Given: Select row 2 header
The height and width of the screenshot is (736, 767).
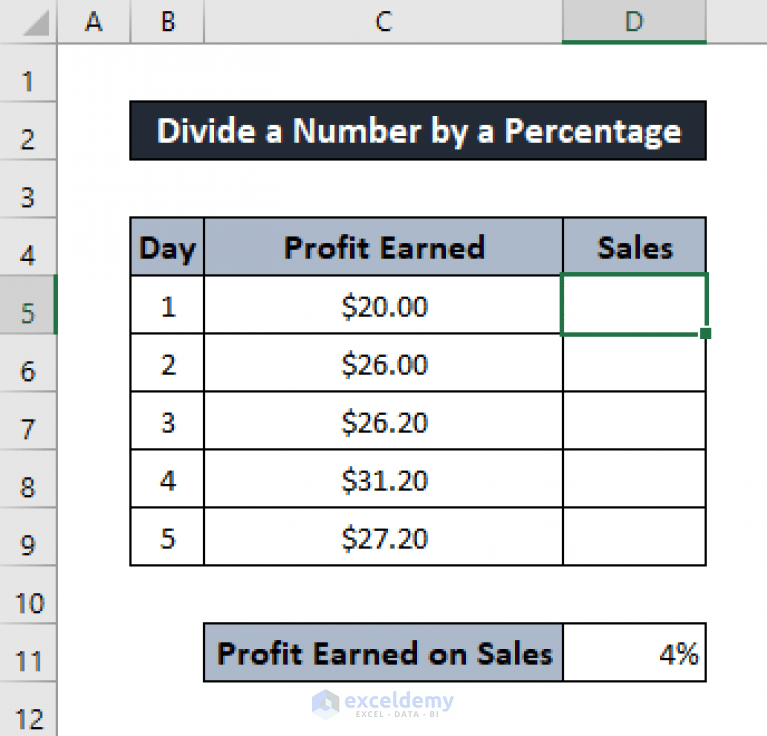Looking at the screenshot, I should point(28,131).
